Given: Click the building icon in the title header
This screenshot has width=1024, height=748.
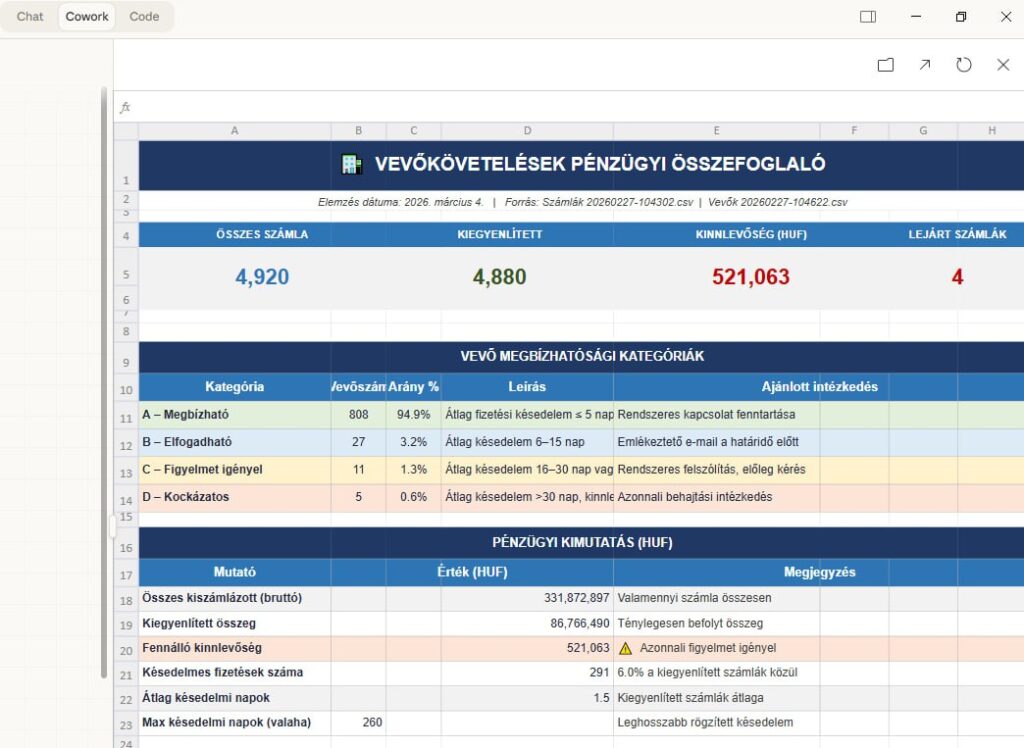Looking at the screenshot, I should tap(351, 165).
